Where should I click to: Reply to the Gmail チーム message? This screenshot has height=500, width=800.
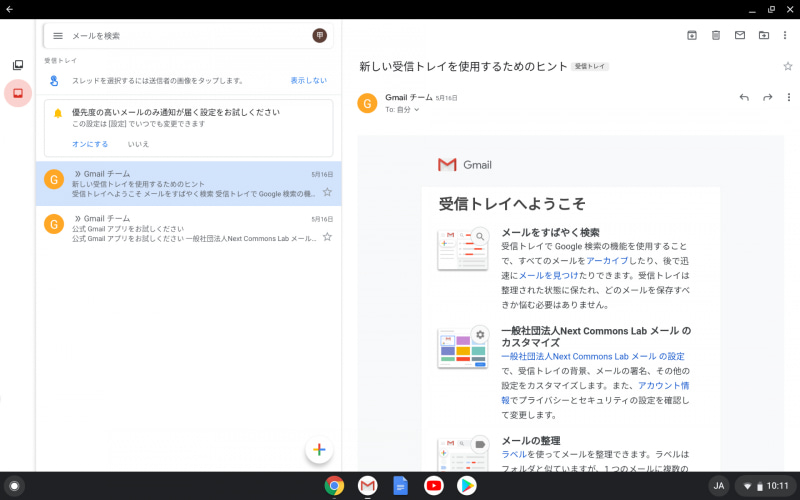[x=744, y=97]
